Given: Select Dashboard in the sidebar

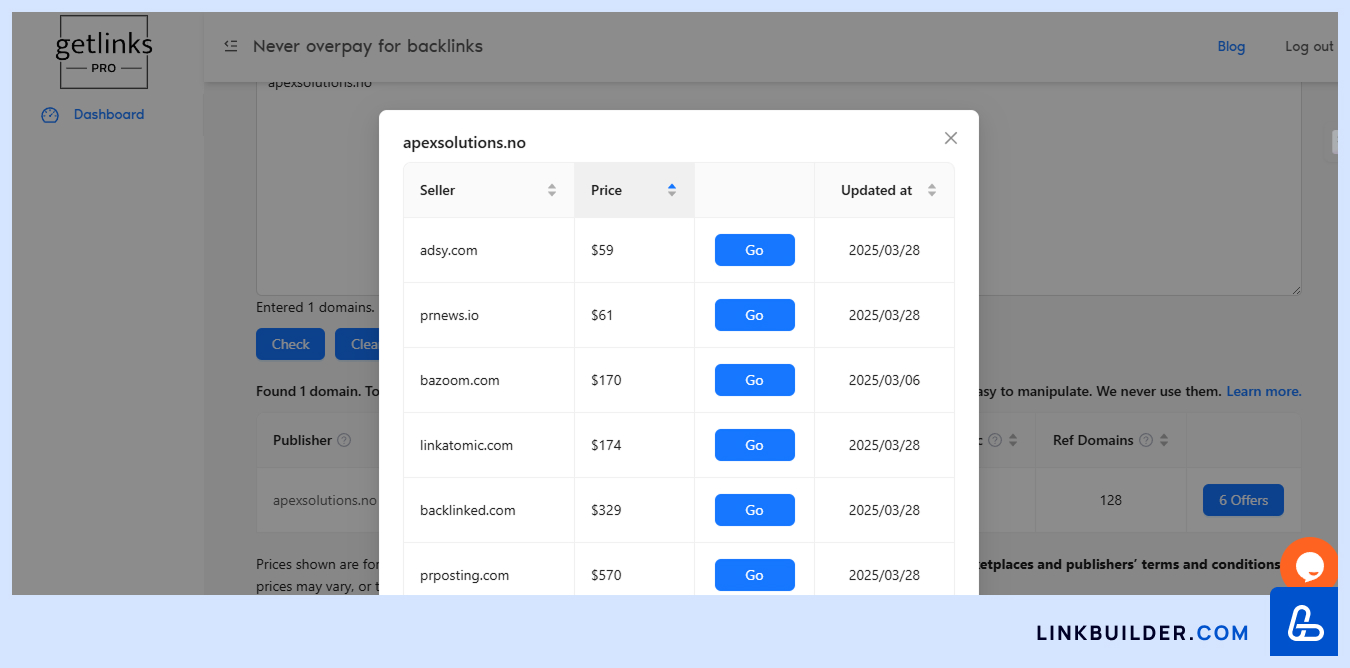Looking at the screenshot, I should coord(108,115).
